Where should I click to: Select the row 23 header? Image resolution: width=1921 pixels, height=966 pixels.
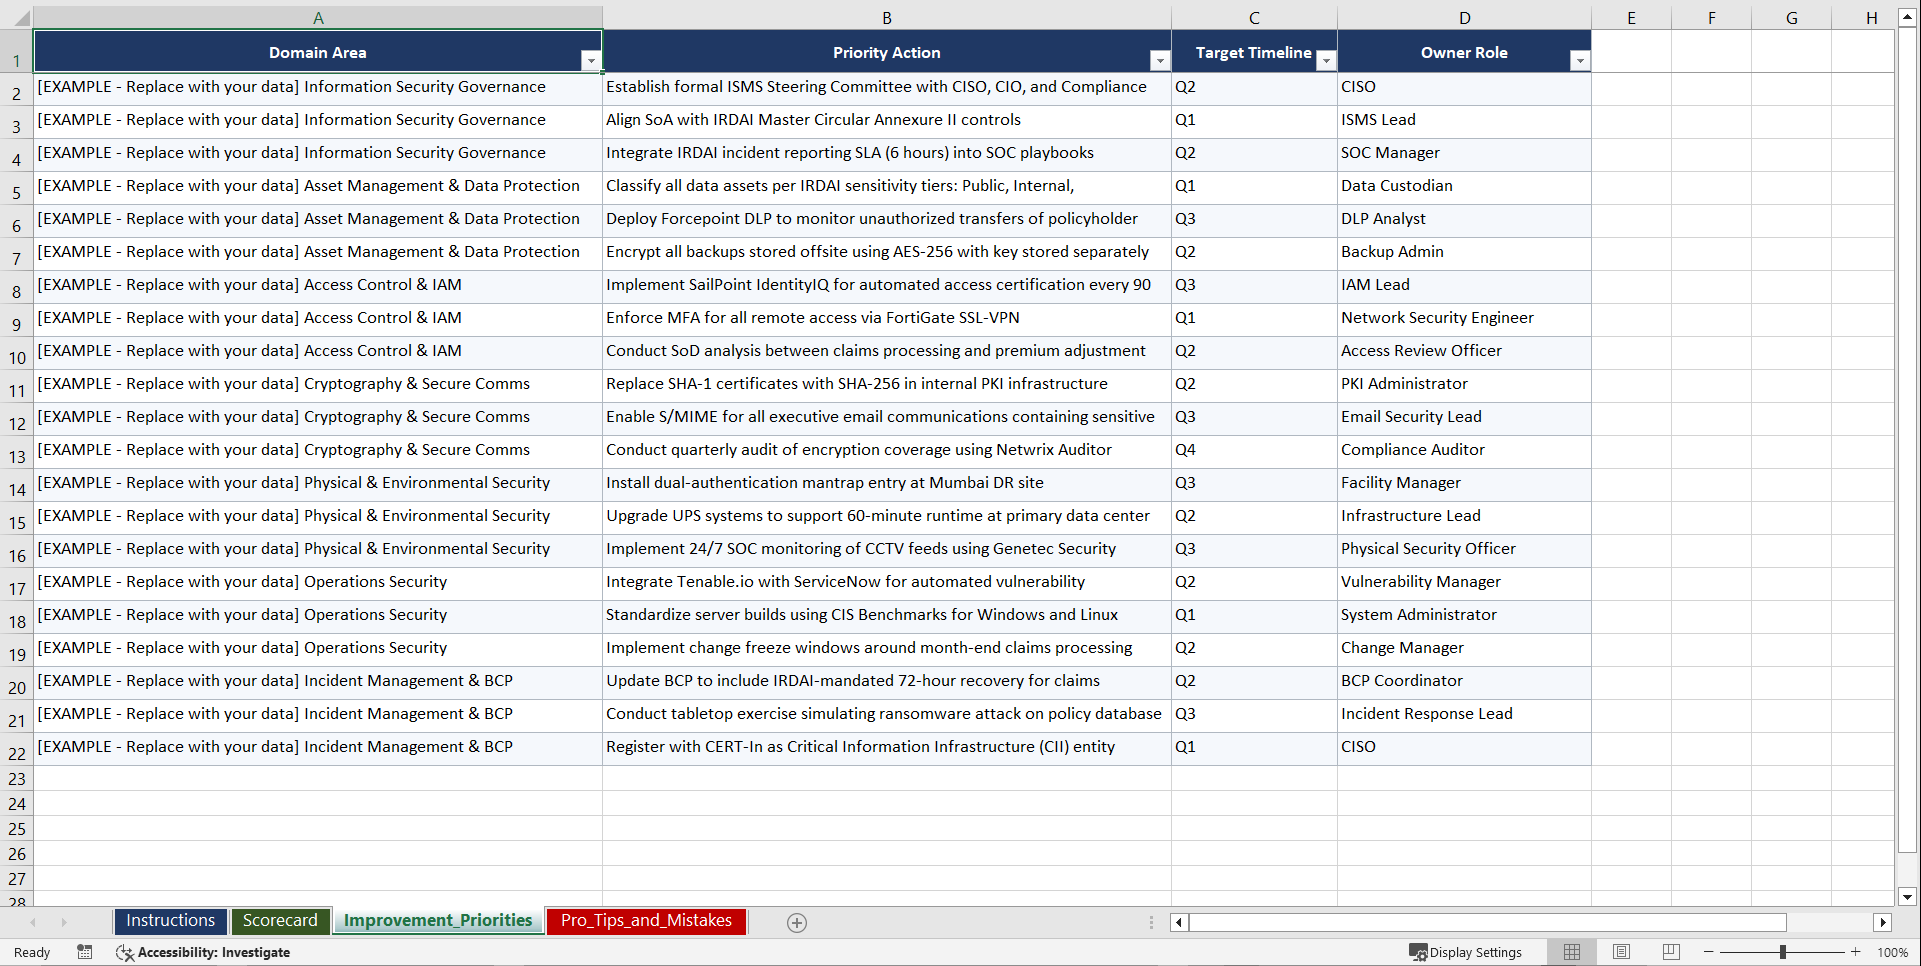pos(15,778)
